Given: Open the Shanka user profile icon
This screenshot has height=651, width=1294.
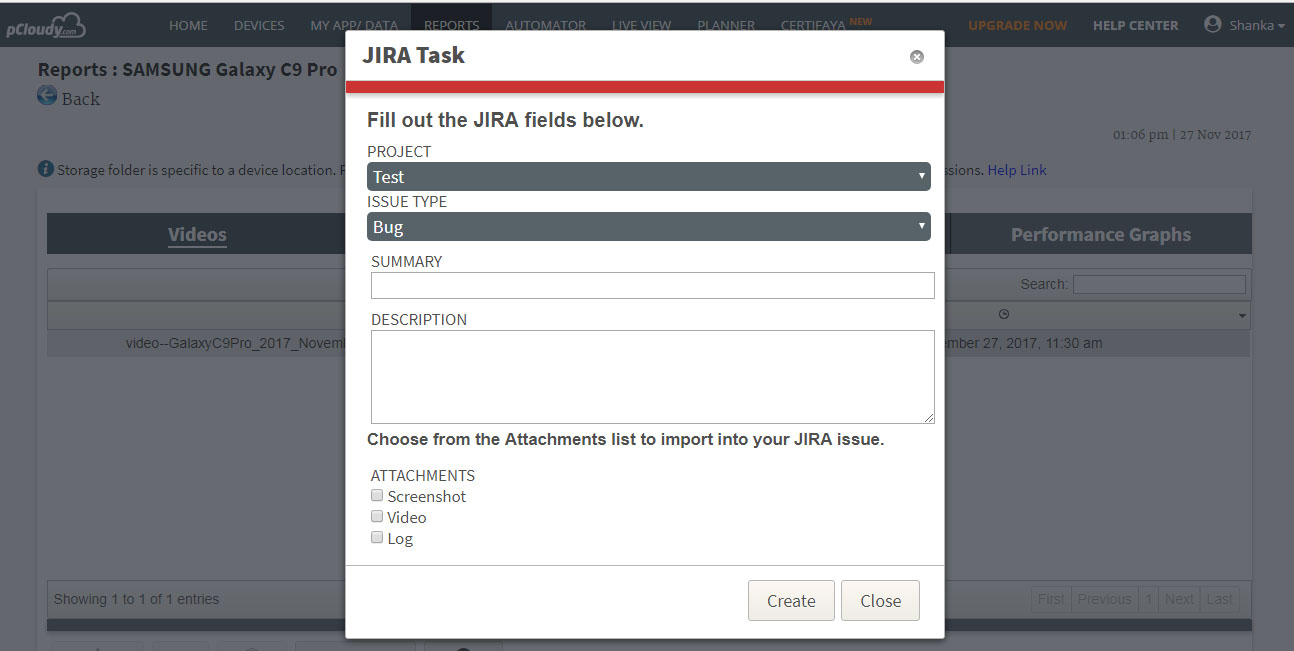Looking at the screenshot, I should point(1213,24).
